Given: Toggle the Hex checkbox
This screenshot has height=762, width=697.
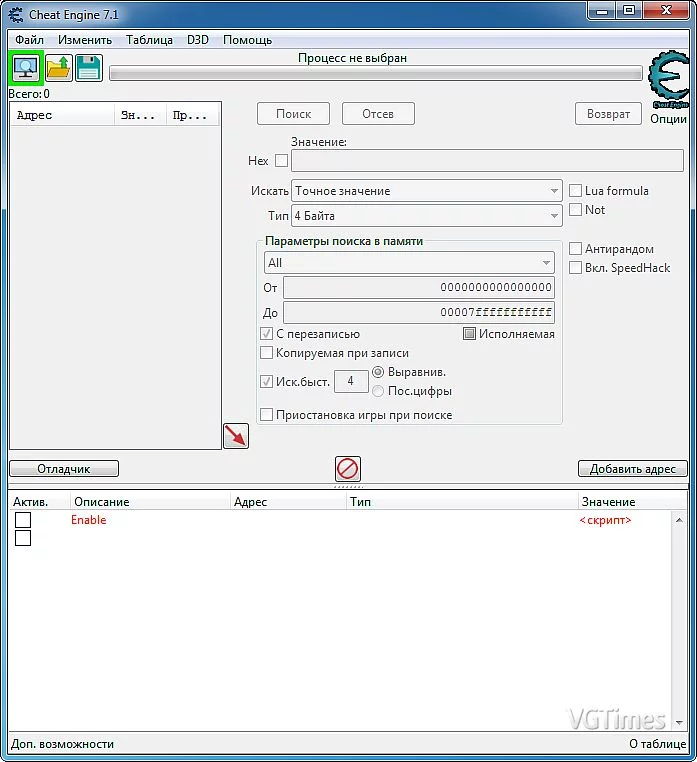Looking at the screenshot, I should click(x=281, y=161).
